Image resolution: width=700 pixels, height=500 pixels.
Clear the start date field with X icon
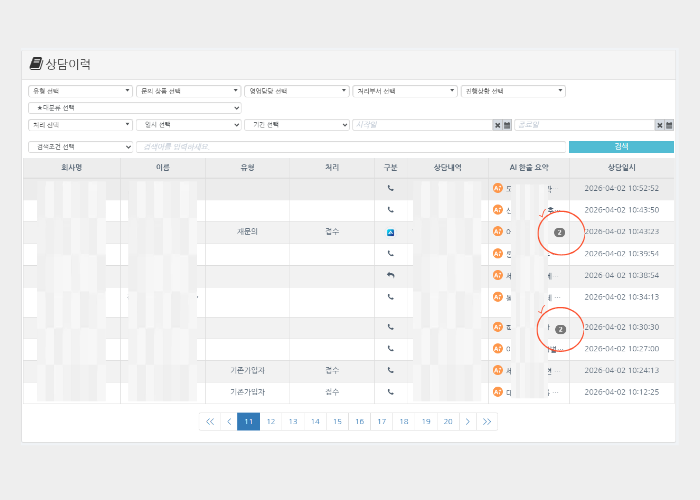click(x=497, y=125)
